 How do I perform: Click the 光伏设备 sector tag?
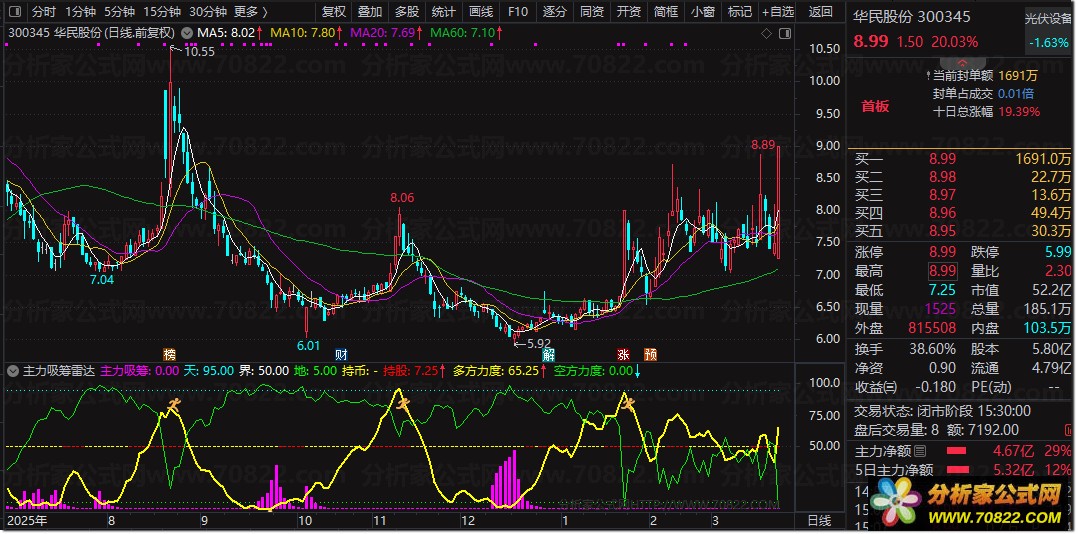tap(1049, 19)
